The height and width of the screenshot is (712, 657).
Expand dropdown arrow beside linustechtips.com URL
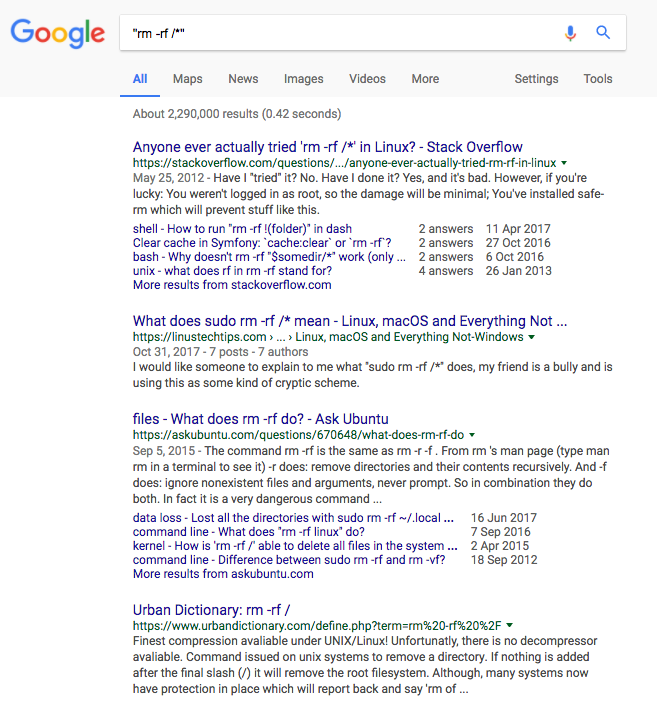[x=531, y=337]
